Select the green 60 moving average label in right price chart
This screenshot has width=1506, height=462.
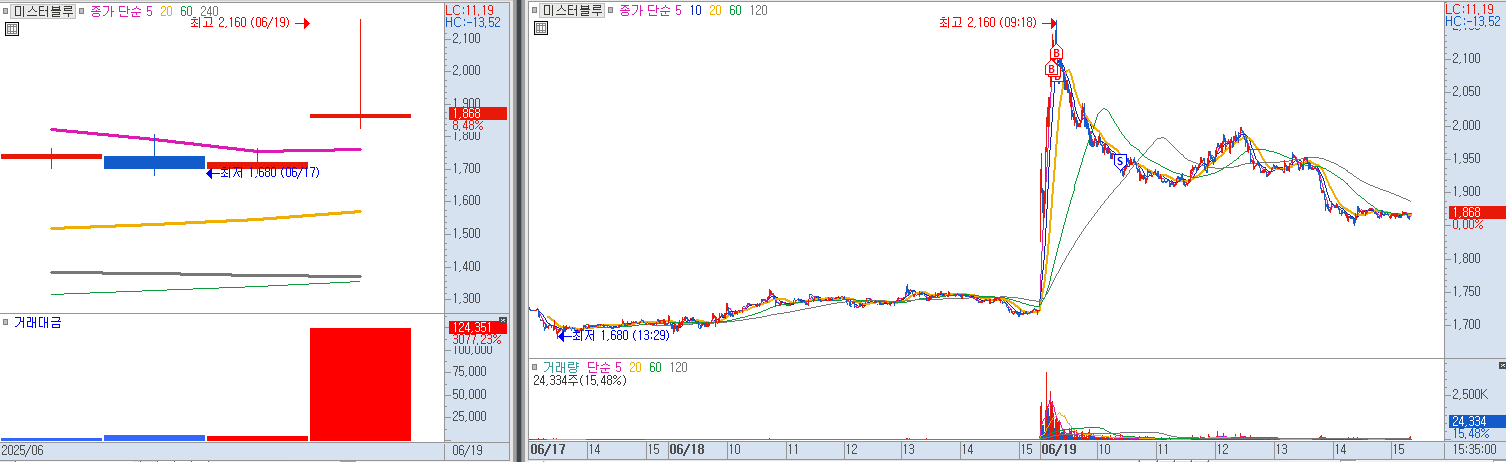tap(735, 10)
